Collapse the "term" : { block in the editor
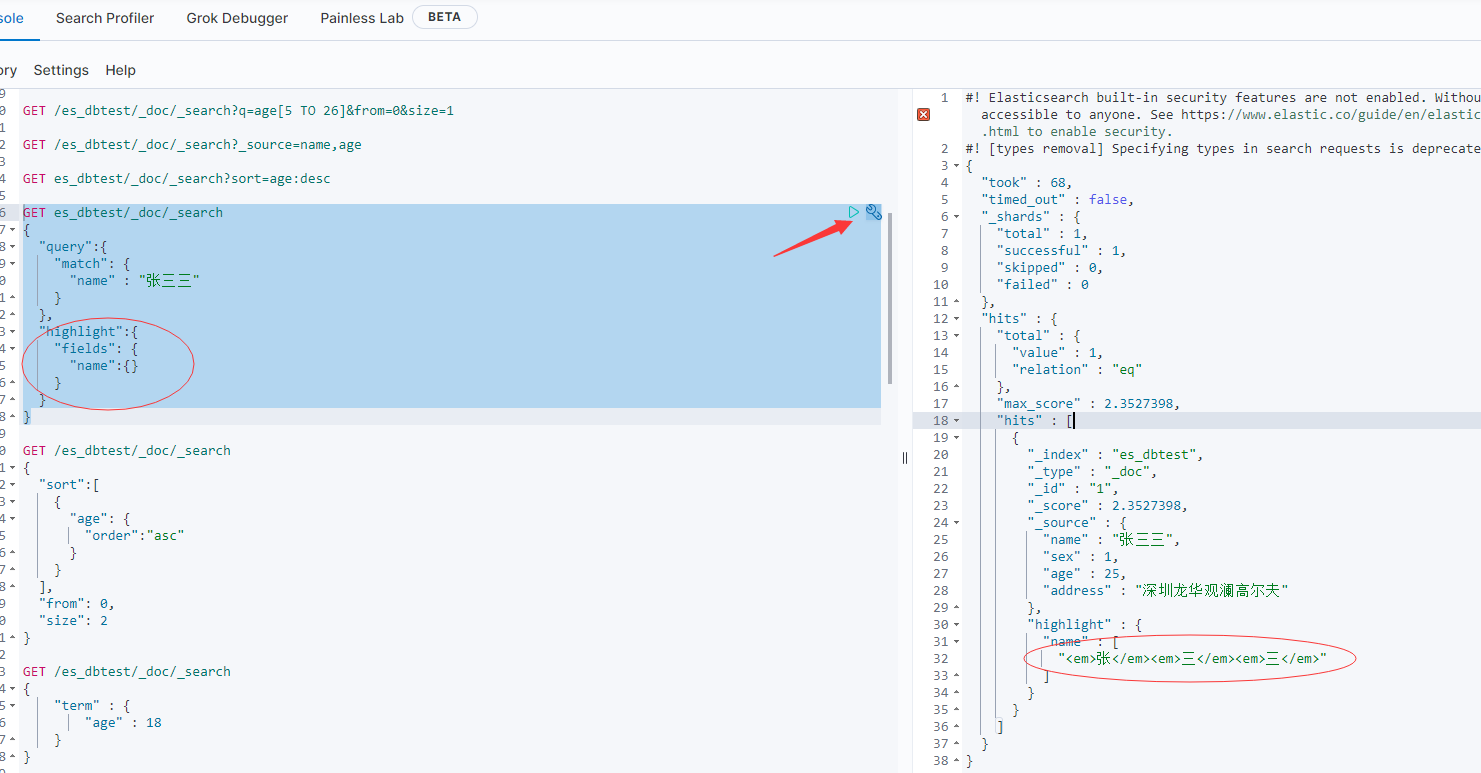The width and height of the screenshot is (1481, 773). coord(11,705)
